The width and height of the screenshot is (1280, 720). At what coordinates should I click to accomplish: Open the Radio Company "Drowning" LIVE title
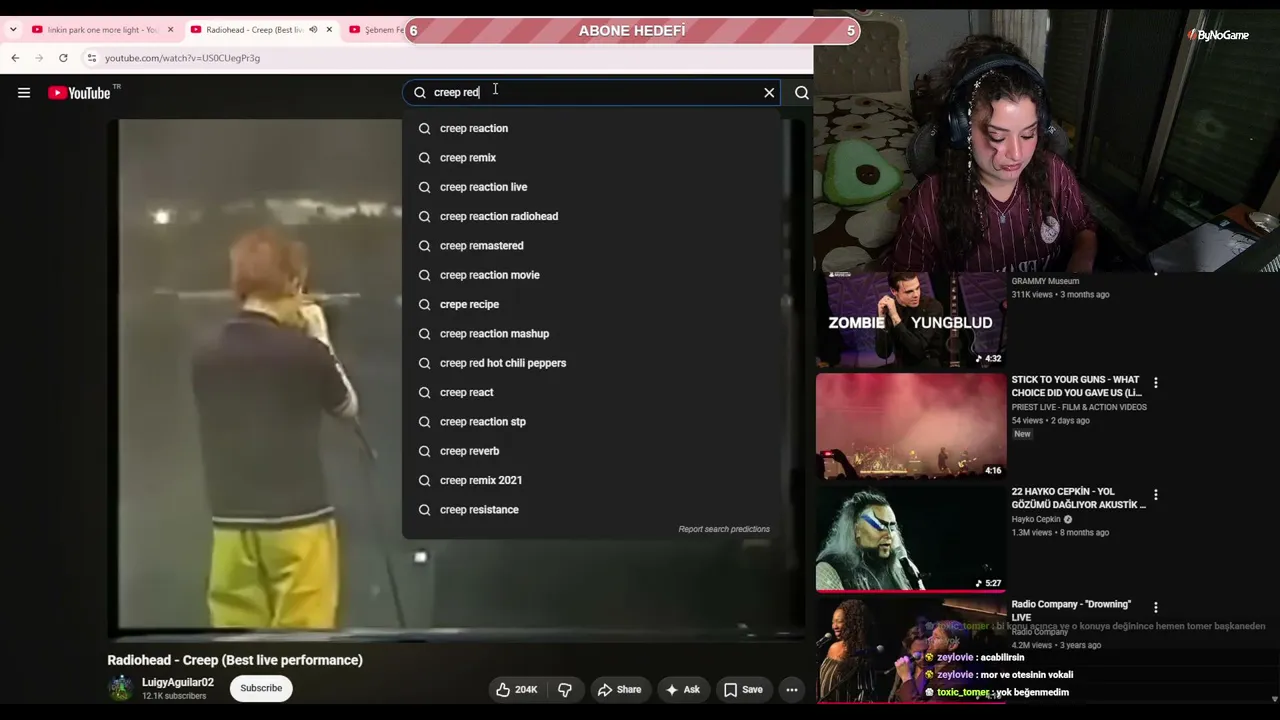pos(1071,610)
